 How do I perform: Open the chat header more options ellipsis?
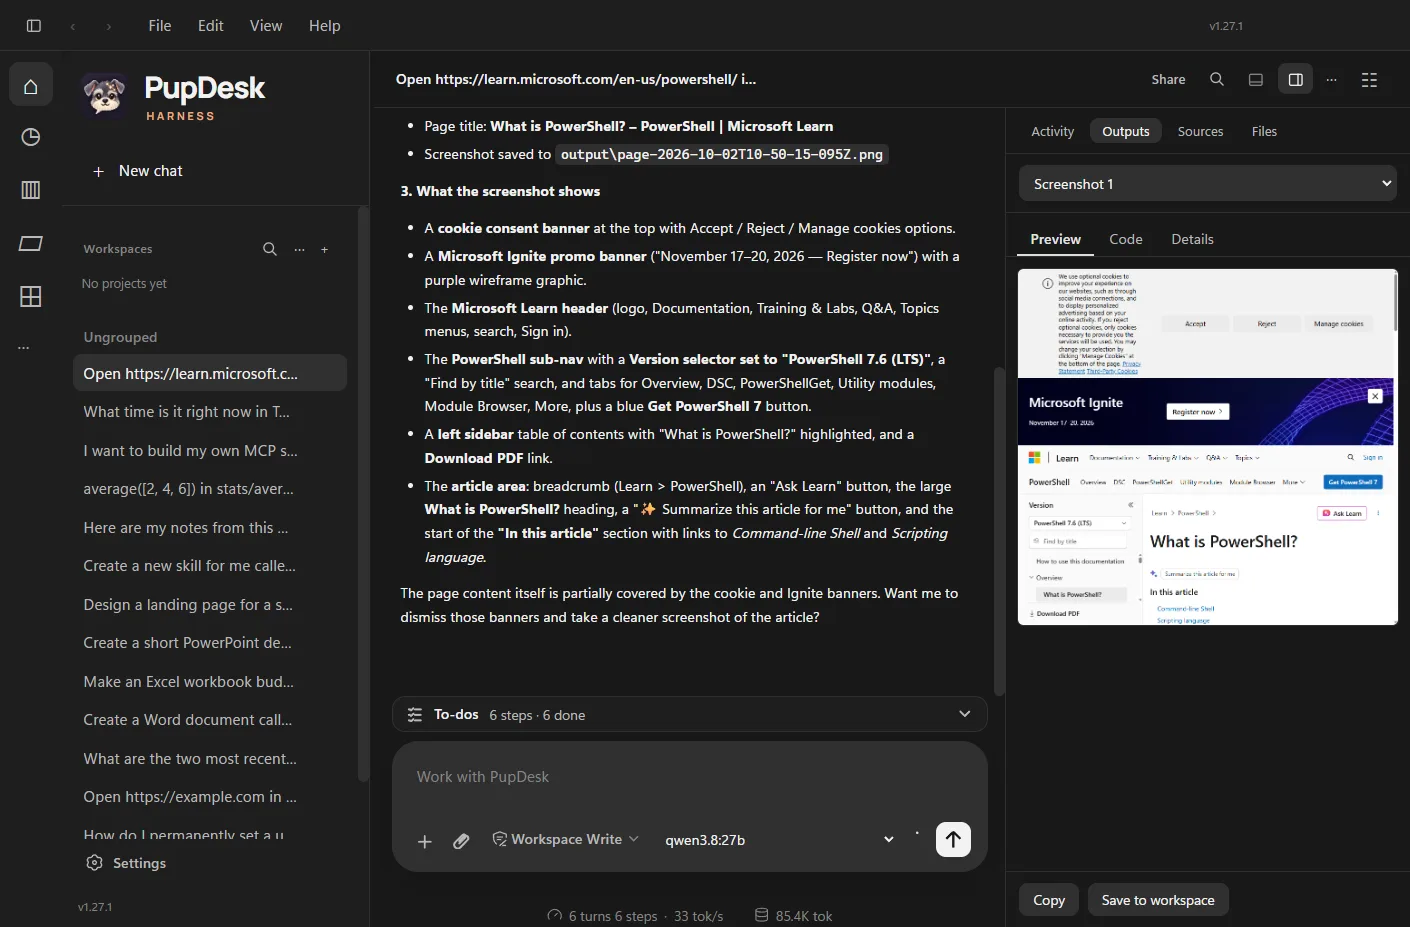pos(1332,79)
